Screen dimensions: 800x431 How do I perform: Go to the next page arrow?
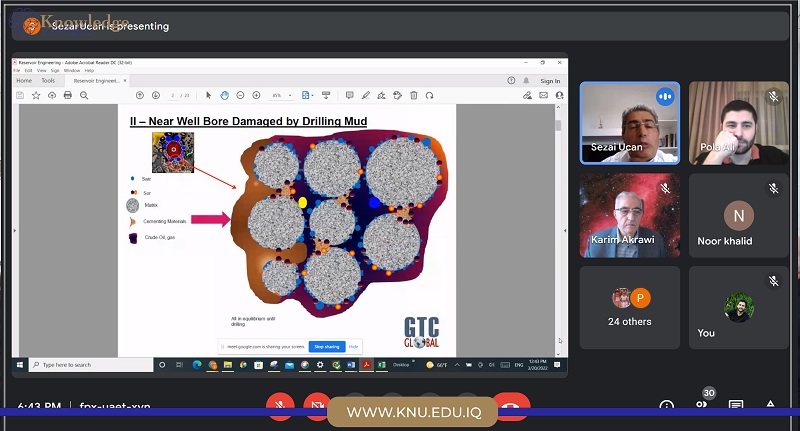coord(156,95)
